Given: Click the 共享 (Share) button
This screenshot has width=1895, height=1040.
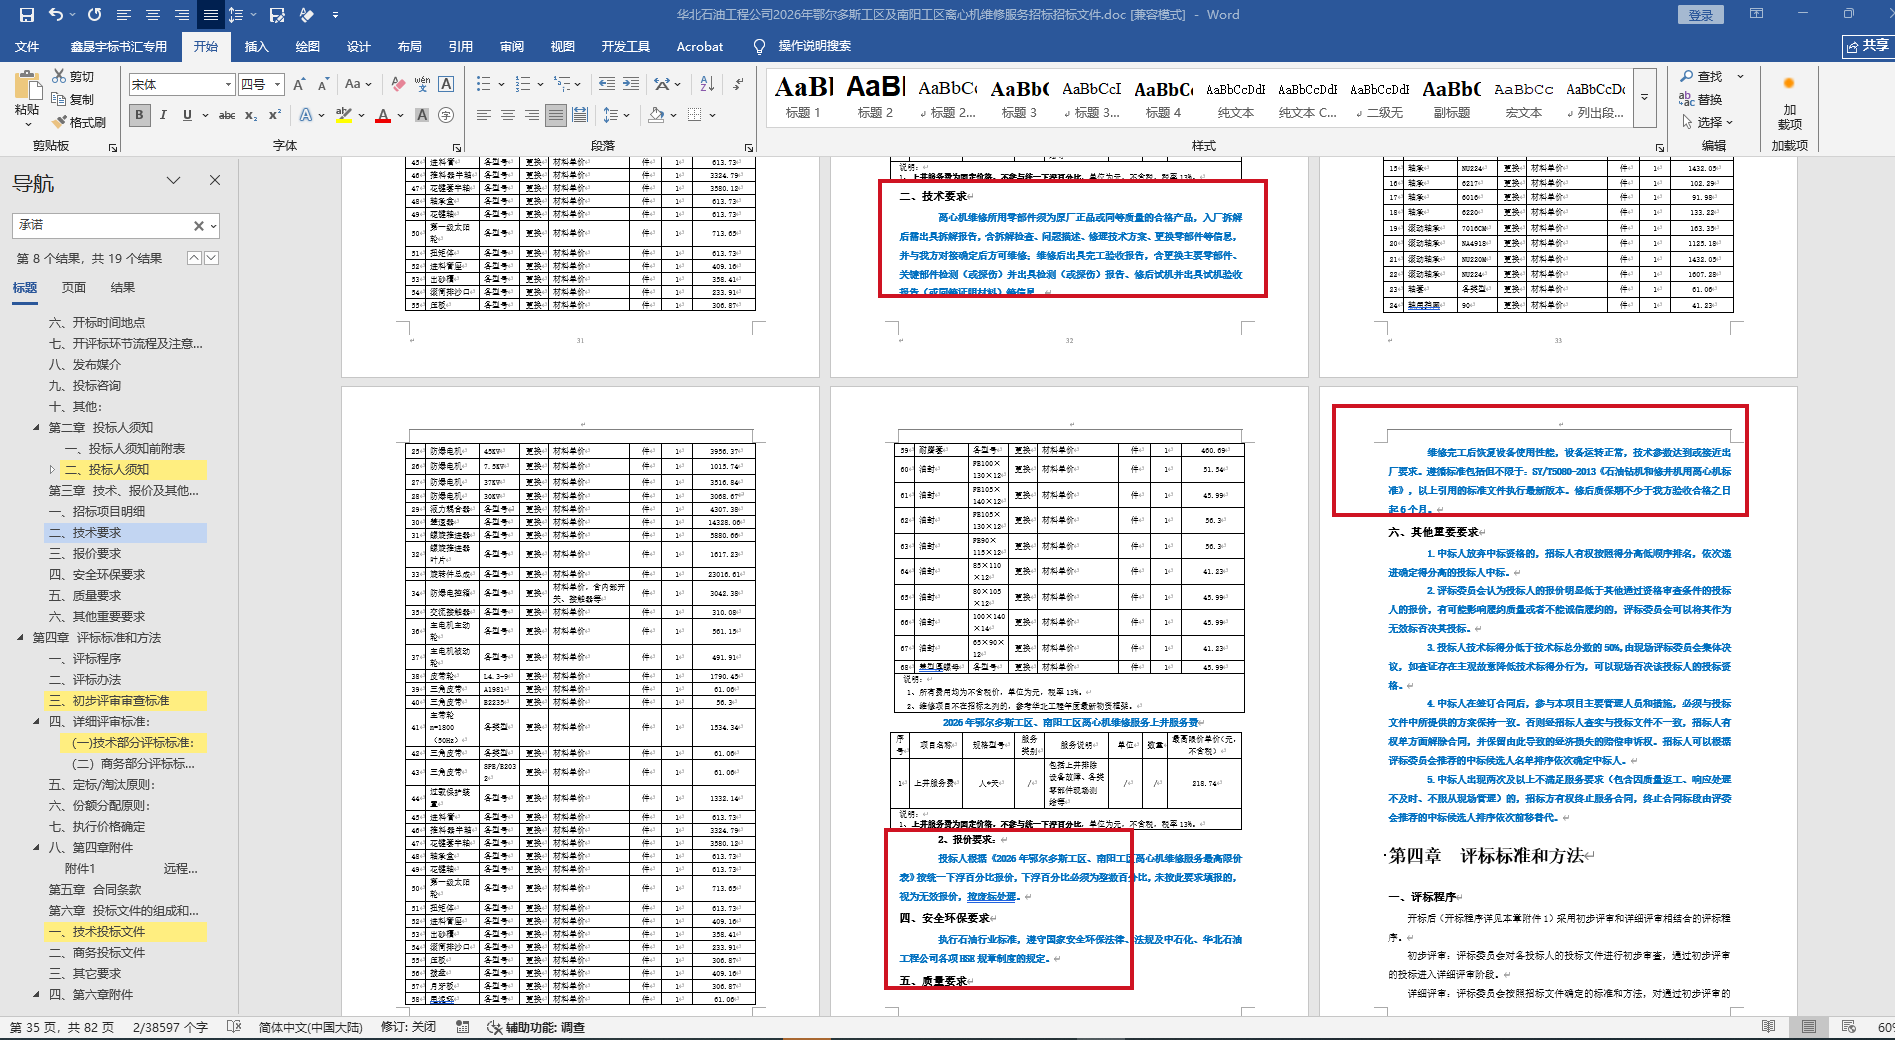Looking at the screenshot, I should point(1866,46).
